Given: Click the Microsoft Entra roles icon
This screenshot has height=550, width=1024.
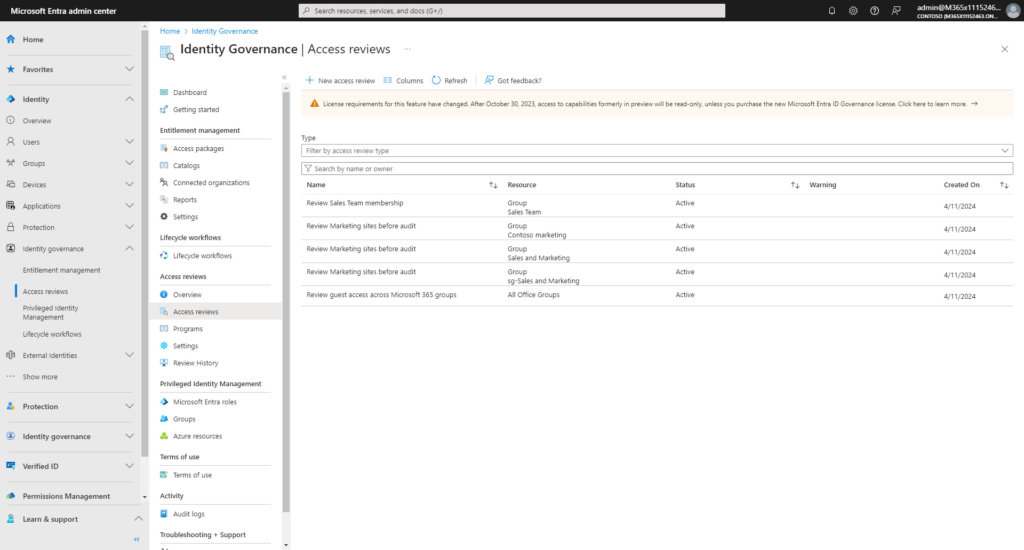Looking at the screenshot, I should click(x=164, y=402).
